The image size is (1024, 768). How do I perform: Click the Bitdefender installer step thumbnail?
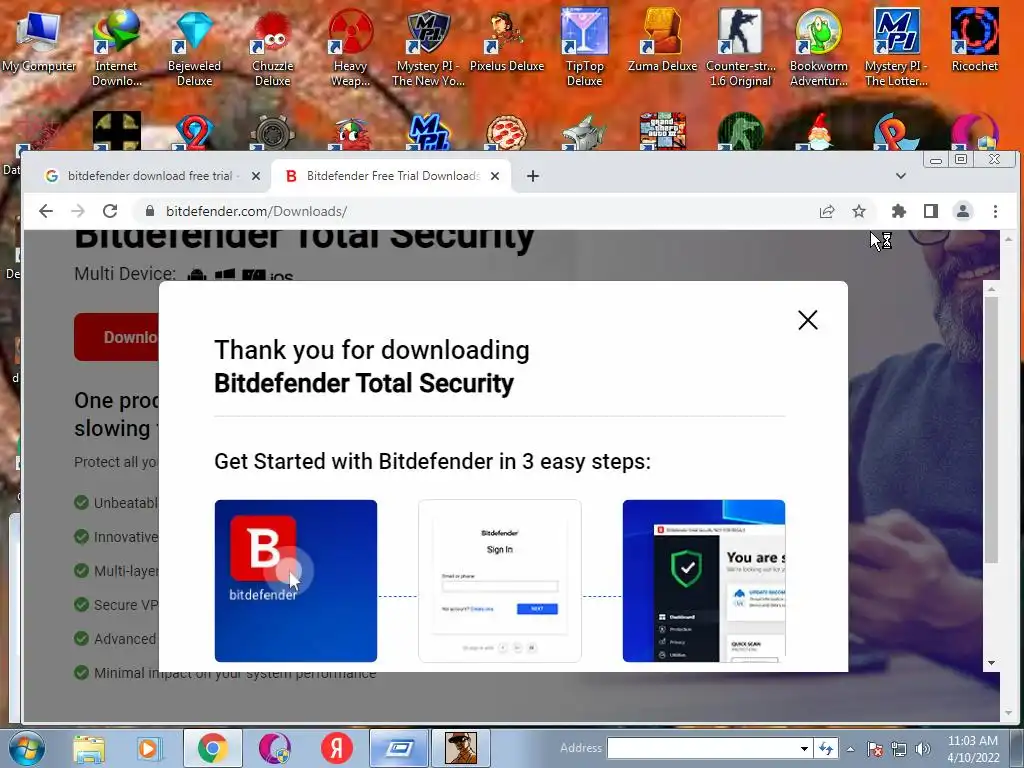(x=296, y=581)
